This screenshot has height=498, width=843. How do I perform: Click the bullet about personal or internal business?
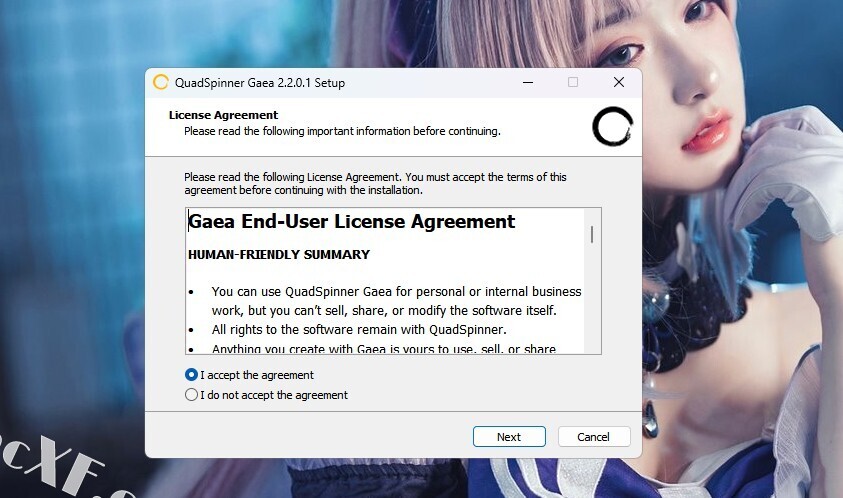(396, 301)
